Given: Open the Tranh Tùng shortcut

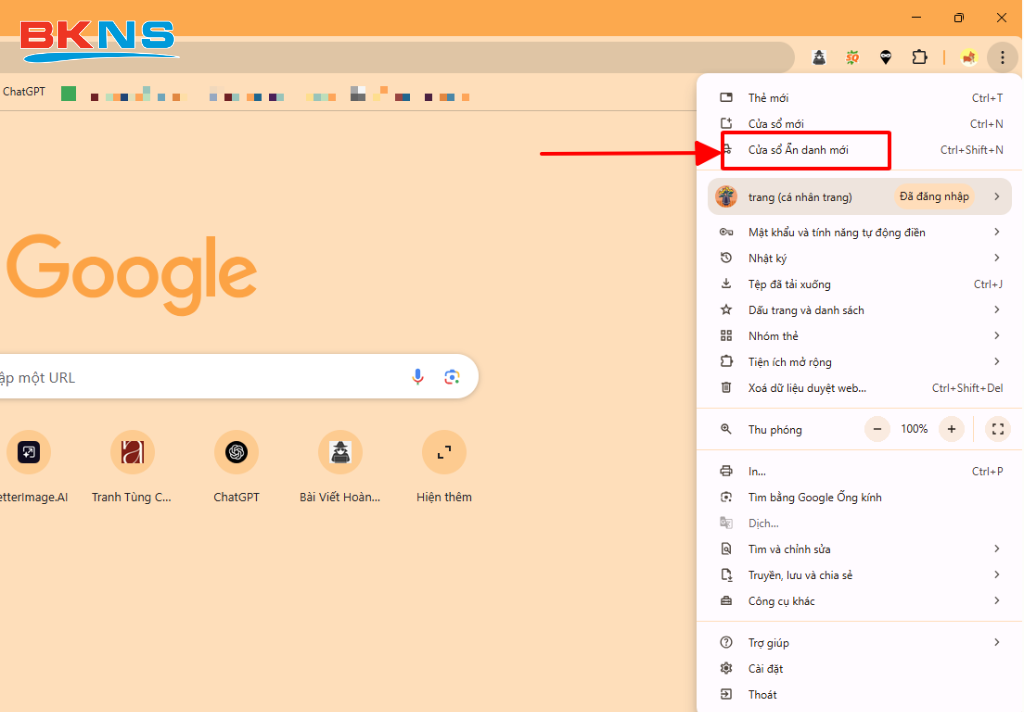Looking at the screenshot, I should (132, 451).
